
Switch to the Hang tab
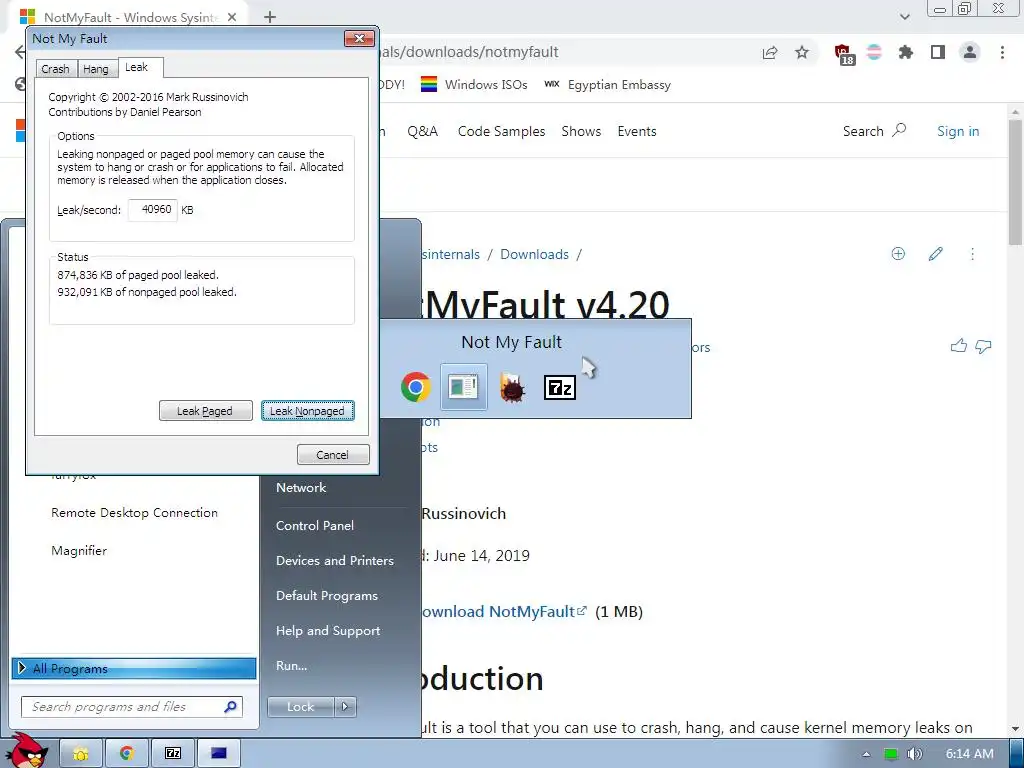coord(96,69)
